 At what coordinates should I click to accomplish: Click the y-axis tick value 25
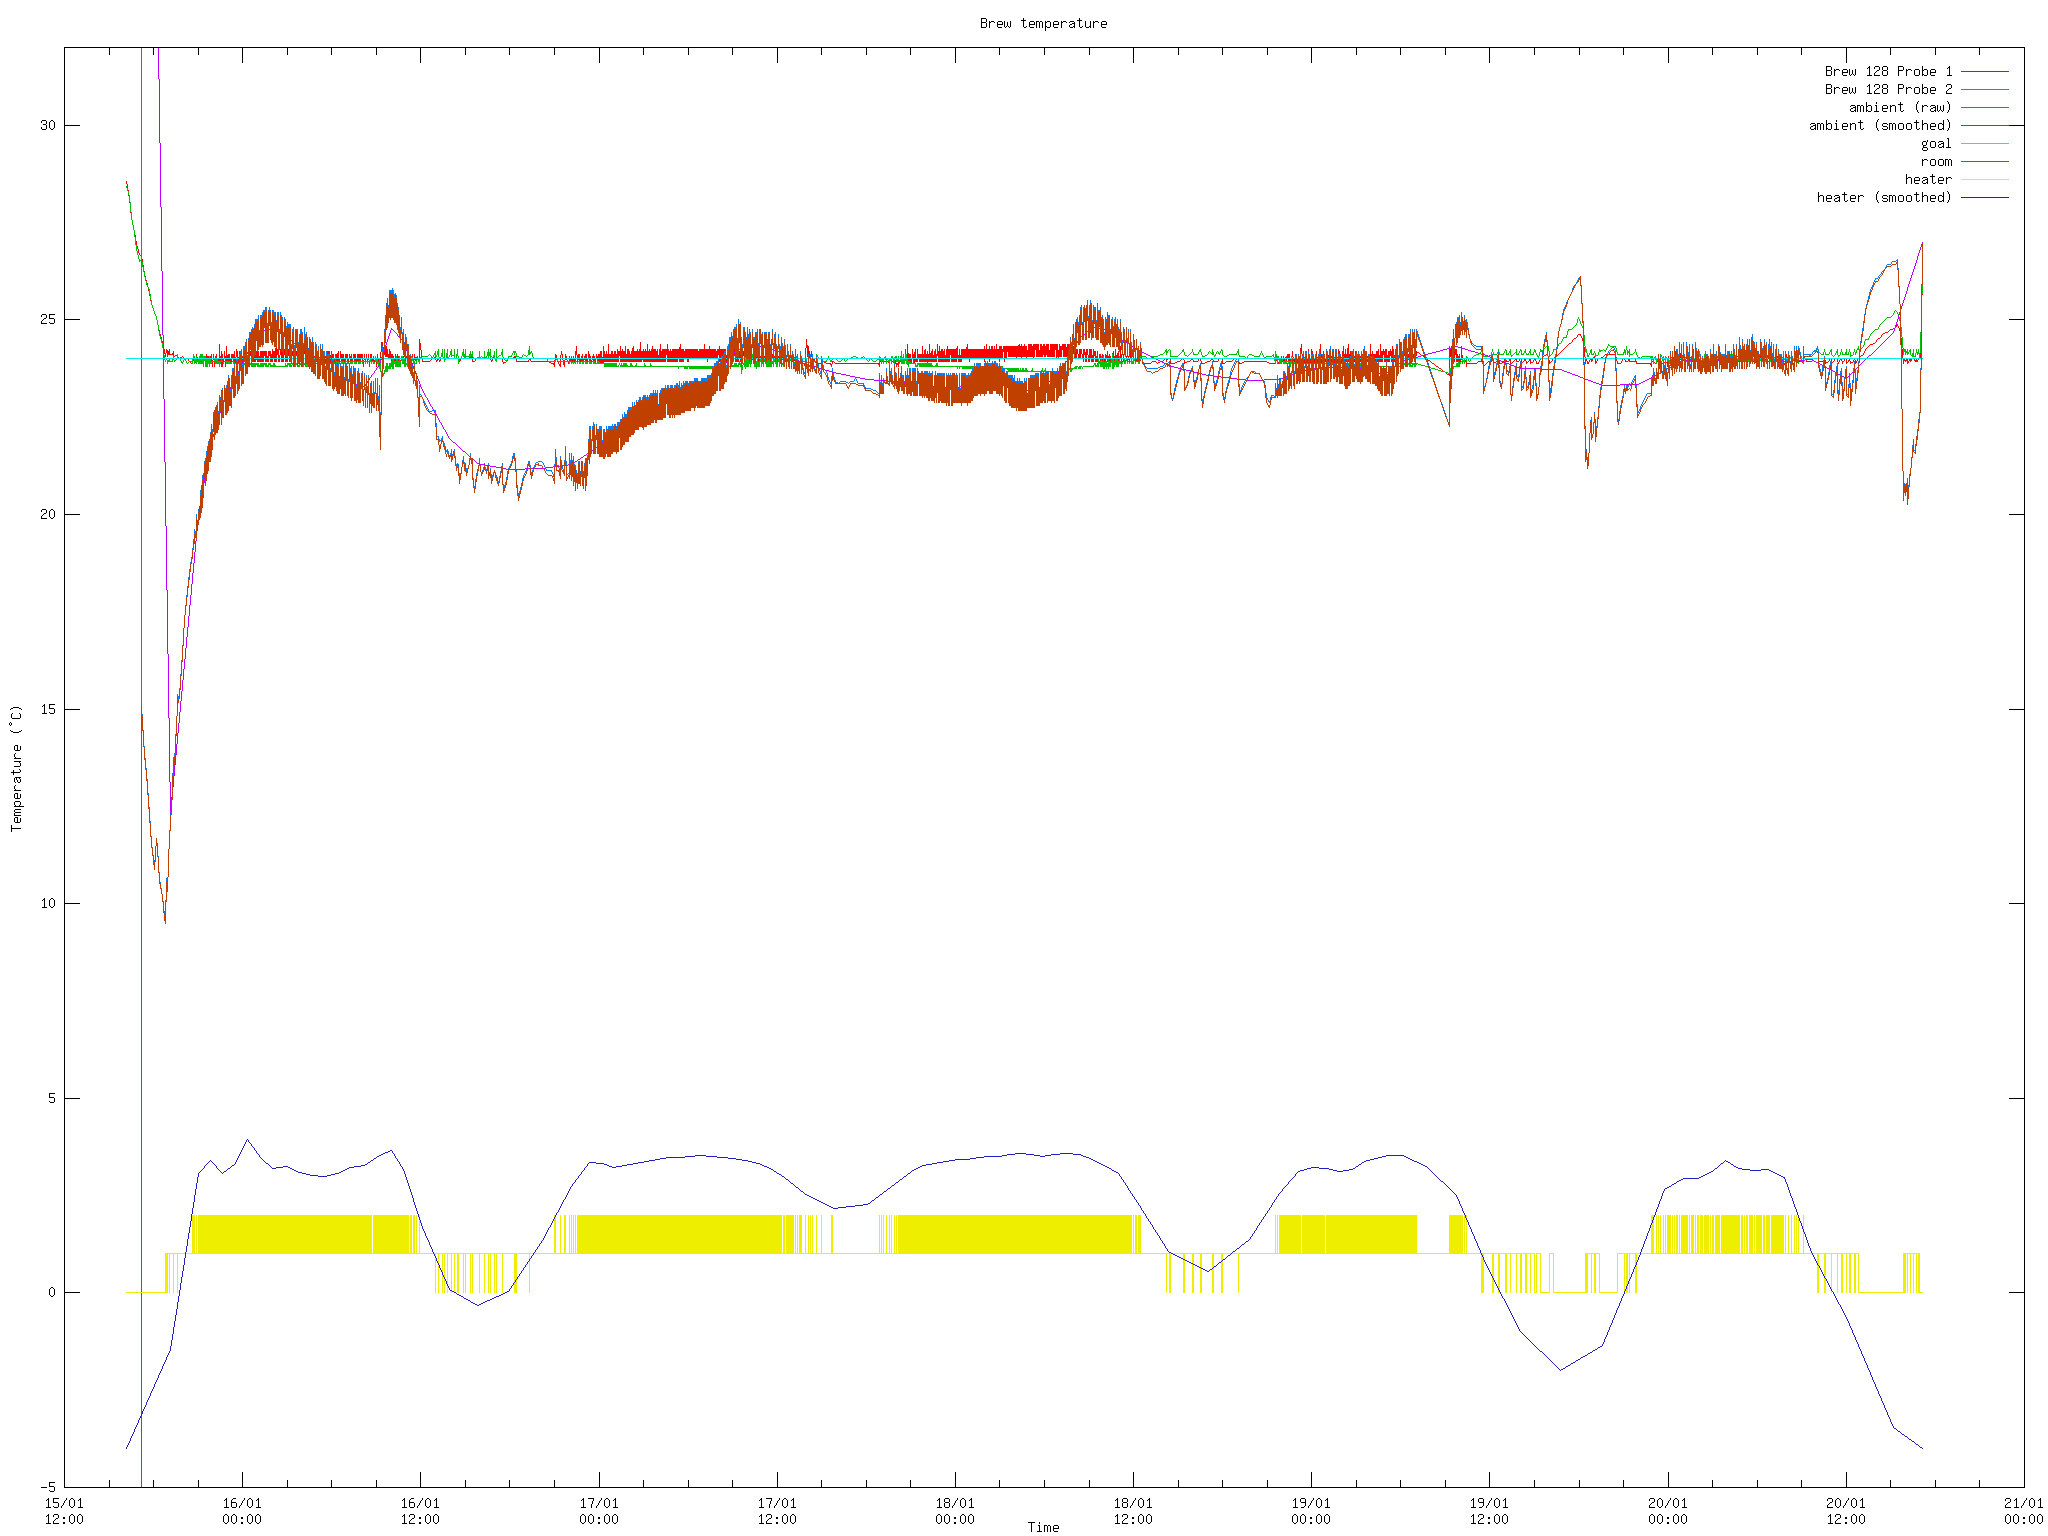pos(48,320)
